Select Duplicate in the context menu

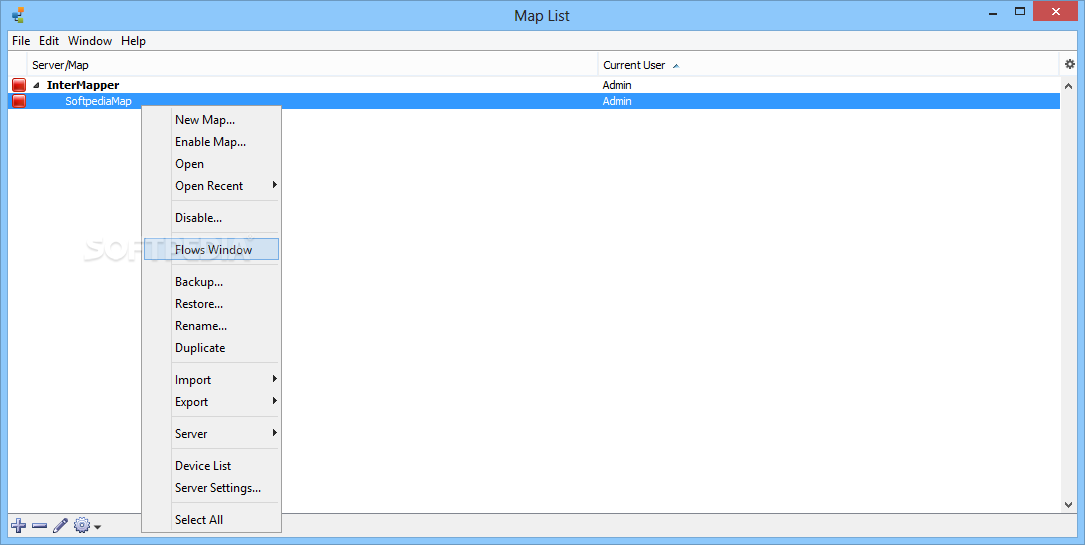coord(211,348)
